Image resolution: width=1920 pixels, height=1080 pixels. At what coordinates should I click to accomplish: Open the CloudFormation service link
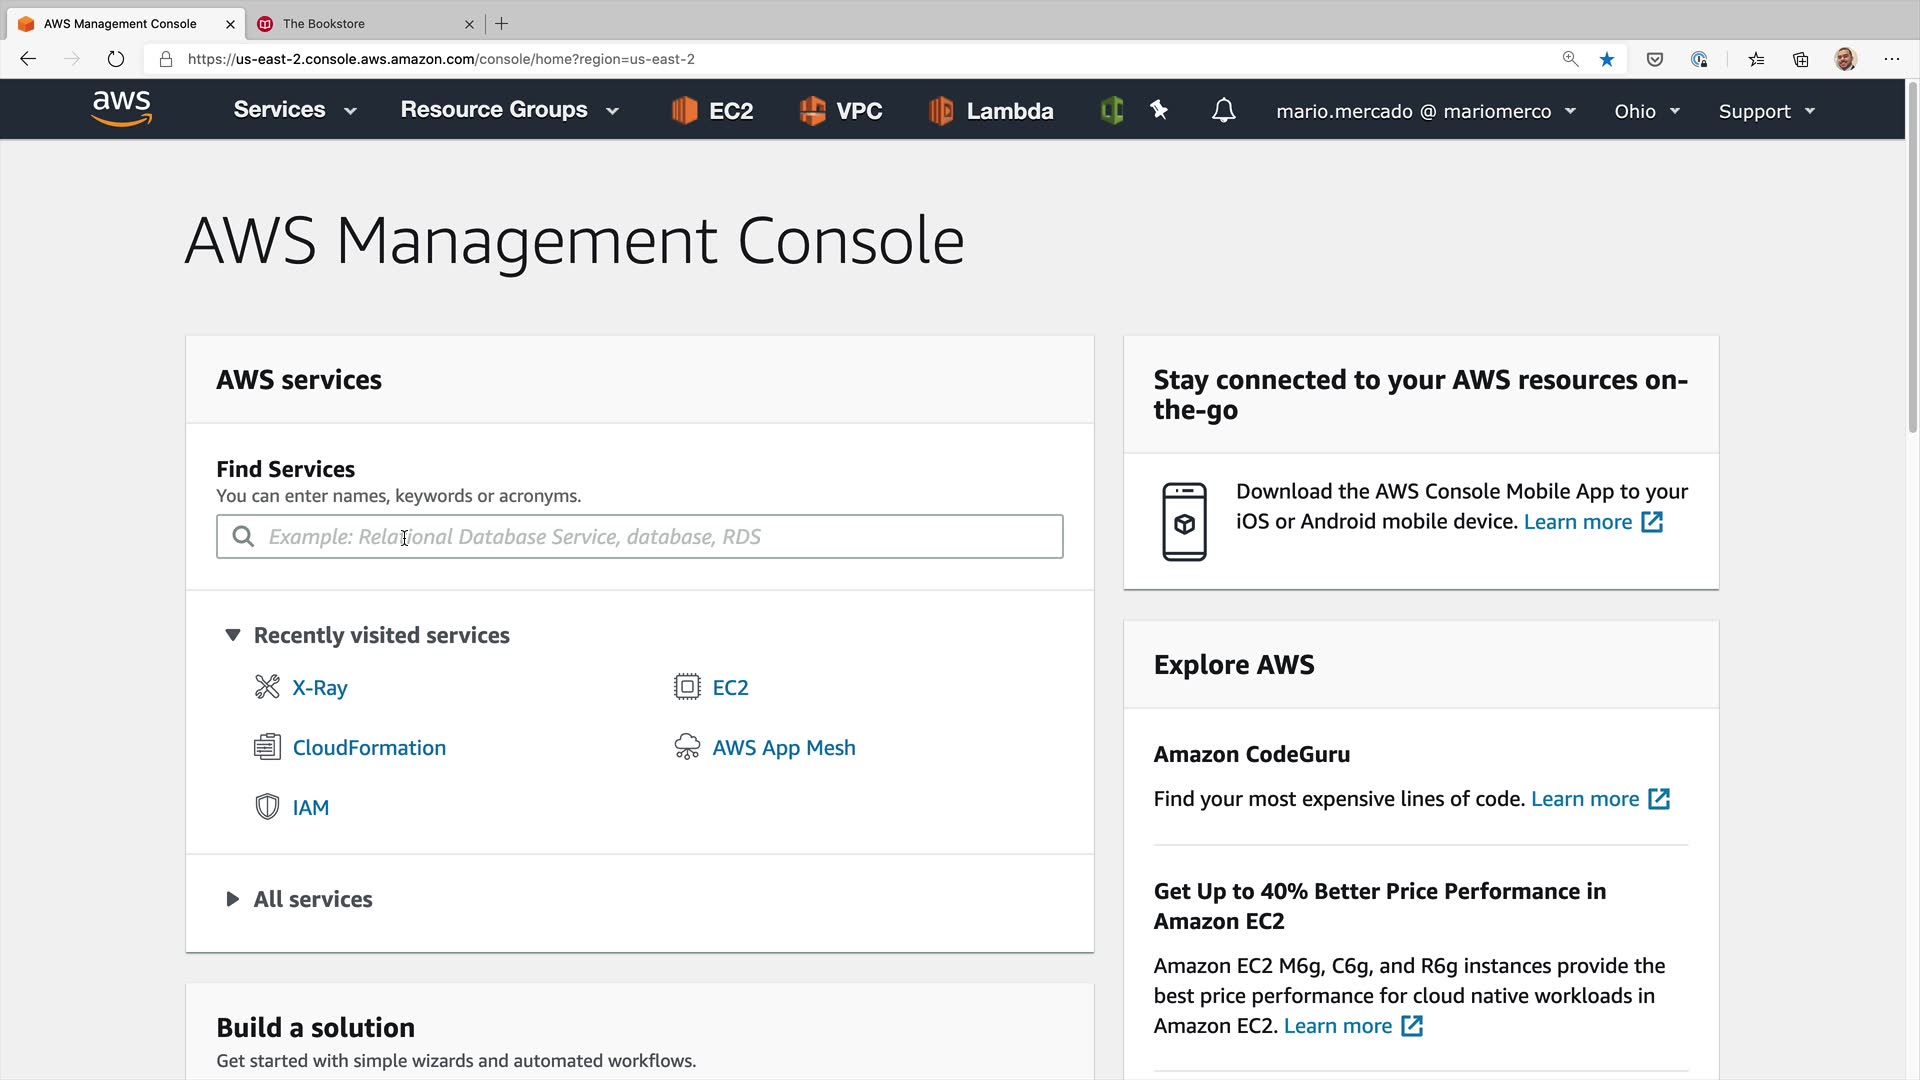coord(369,748)
